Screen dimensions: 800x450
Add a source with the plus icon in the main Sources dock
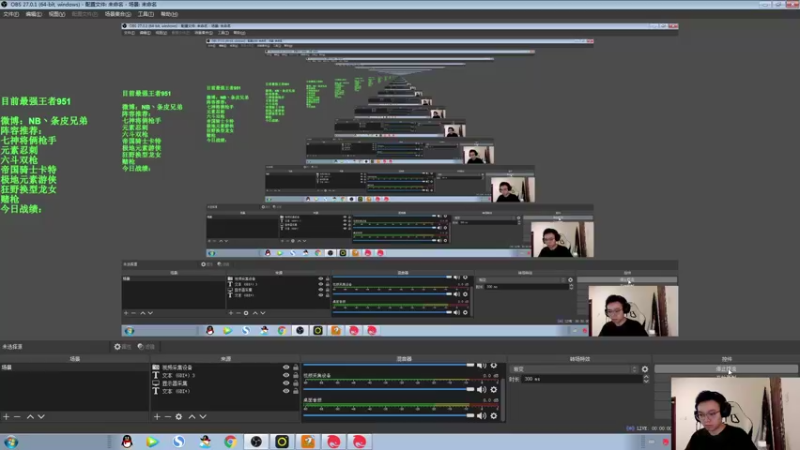pyautogui.click(x=157, y=417)
